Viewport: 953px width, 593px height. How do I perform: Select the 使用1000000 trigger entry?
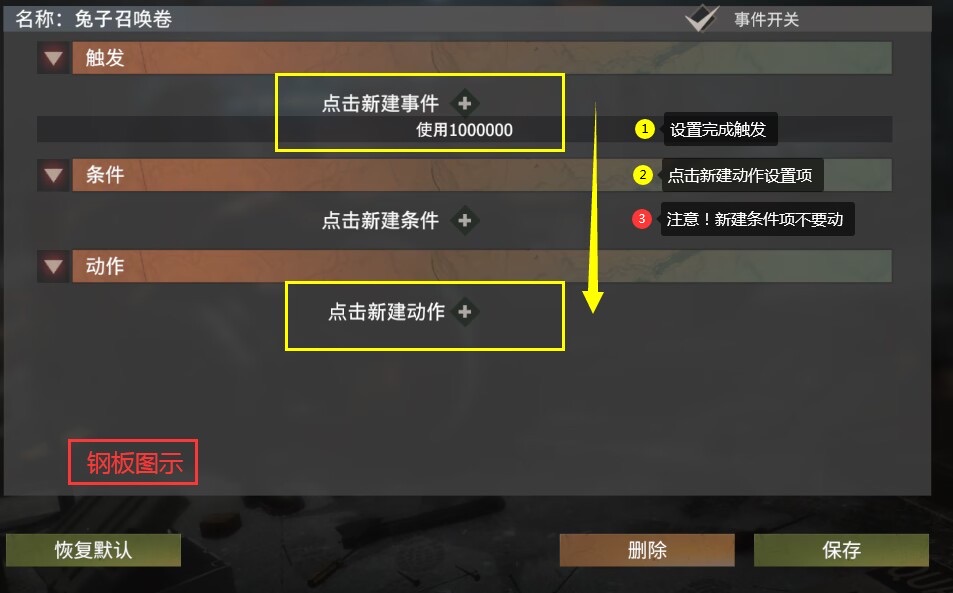click(x=464, y=129)
